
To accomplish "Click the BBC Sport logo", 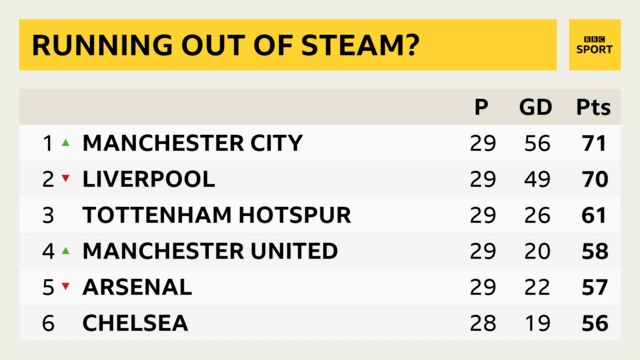I will click(594, 45).
